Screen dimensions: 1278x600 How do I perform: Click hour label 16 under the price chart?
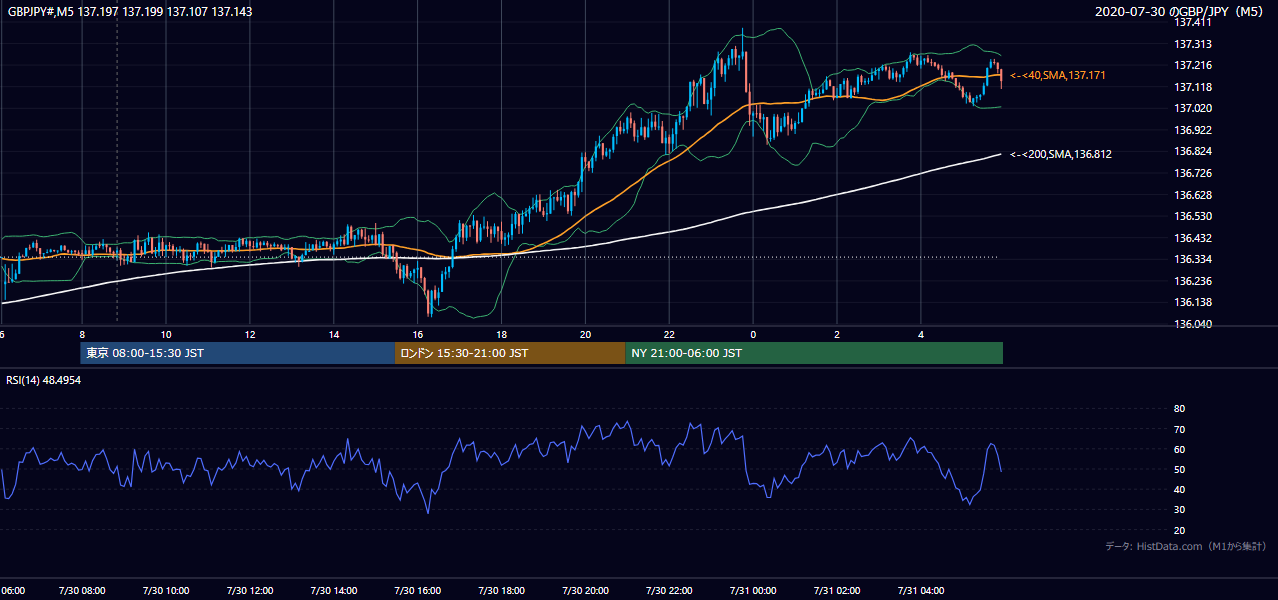[x=418, y=335]
